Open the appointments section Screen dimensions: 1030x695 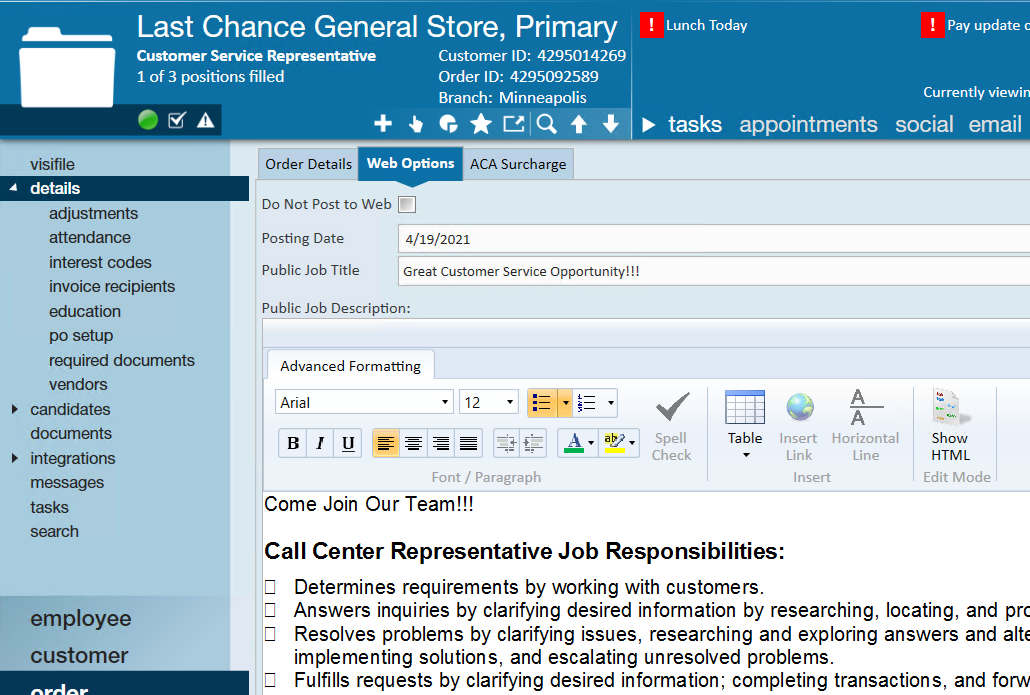[x=808, y=124]
